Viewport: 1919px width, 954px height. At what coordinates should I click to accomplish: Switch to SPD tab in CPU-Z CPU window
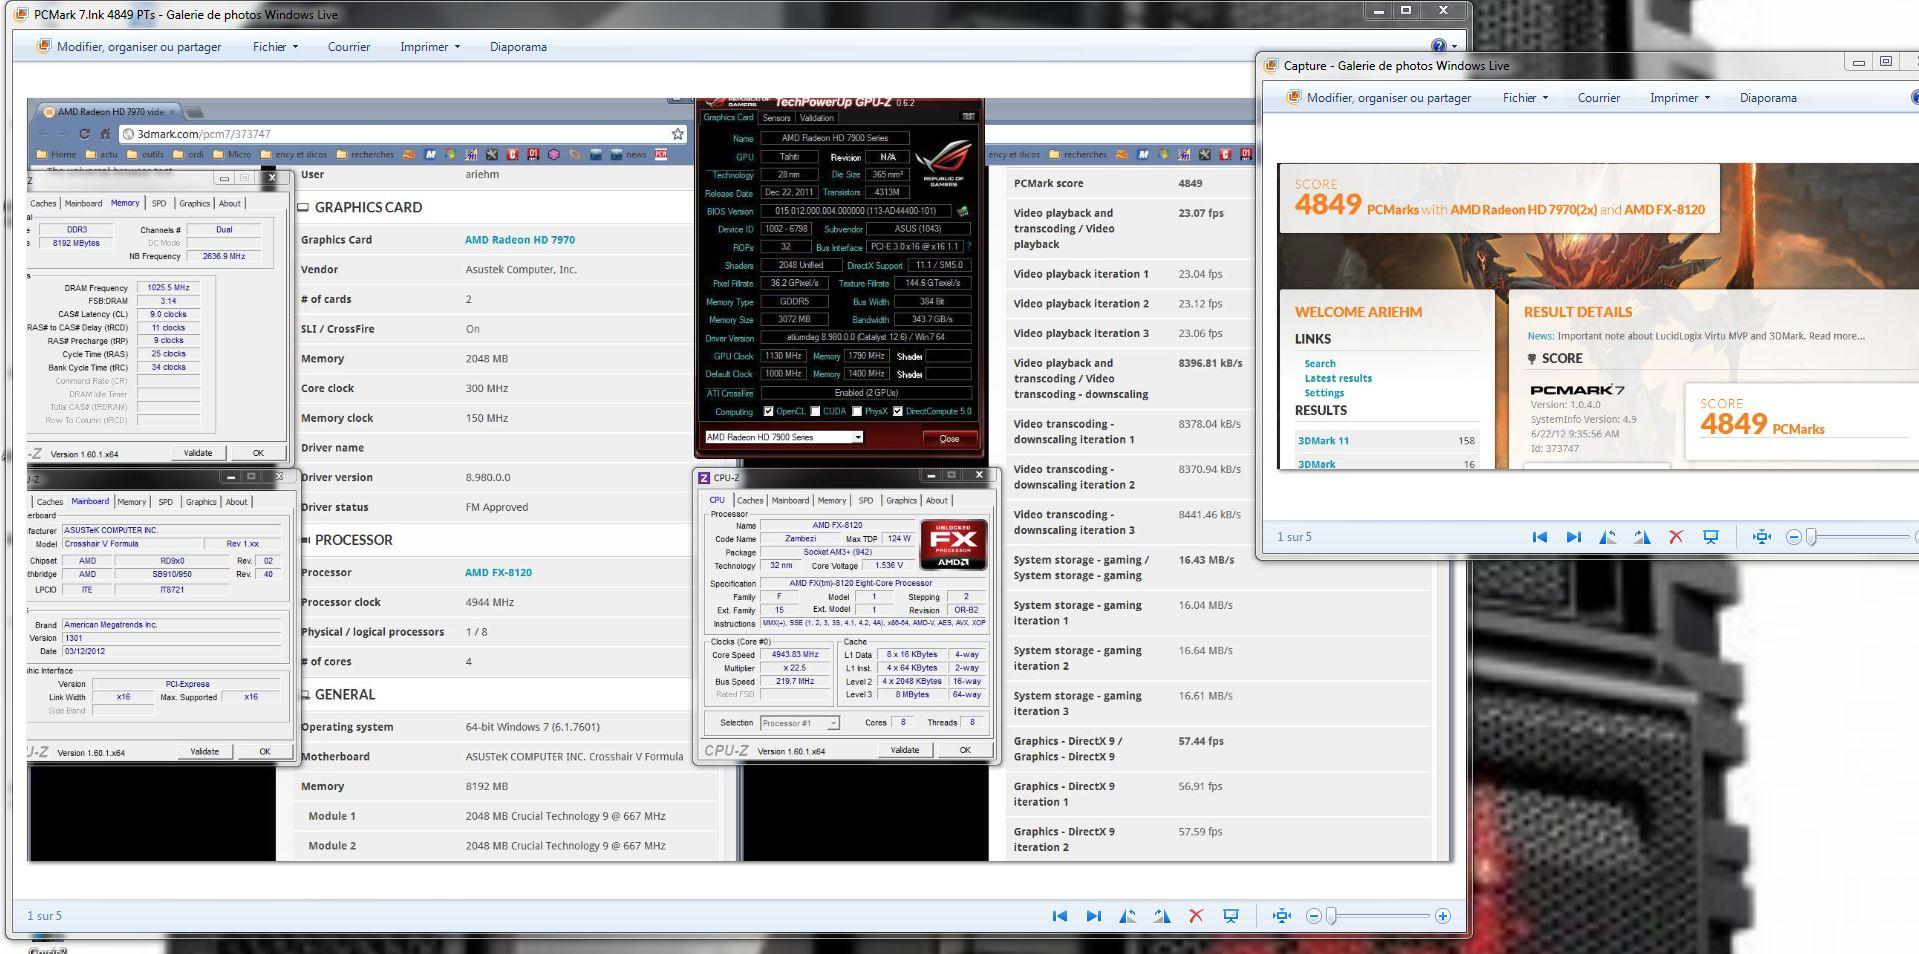(865, 500)
